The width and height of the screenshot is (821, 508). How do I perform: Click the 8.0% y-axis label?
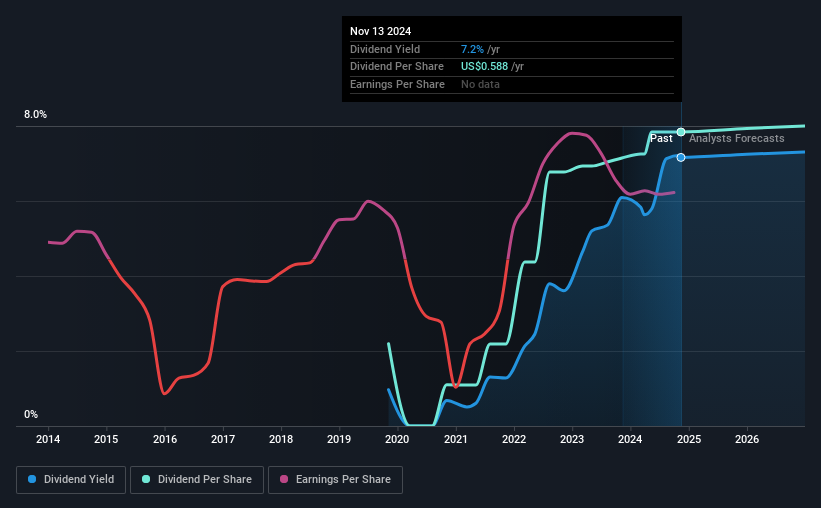point(35,115)
